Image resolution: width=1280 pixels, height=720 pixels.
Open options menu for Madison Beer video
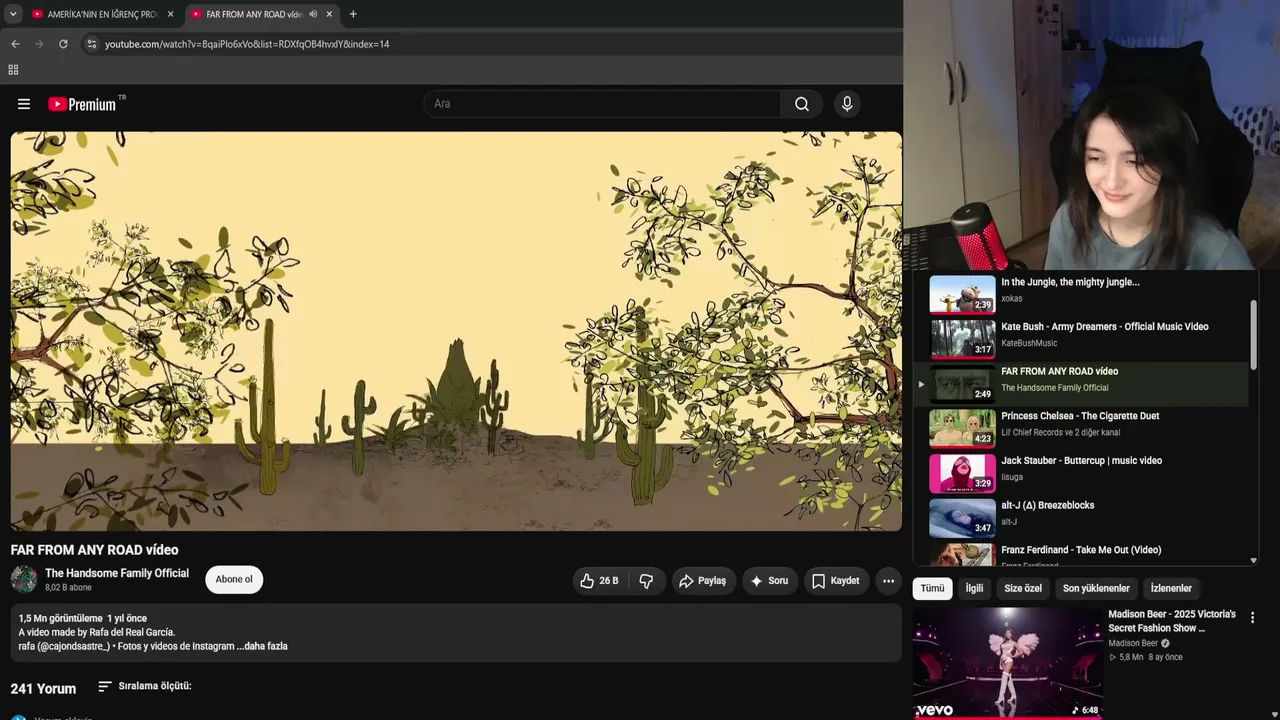[x=1252, y=618]
